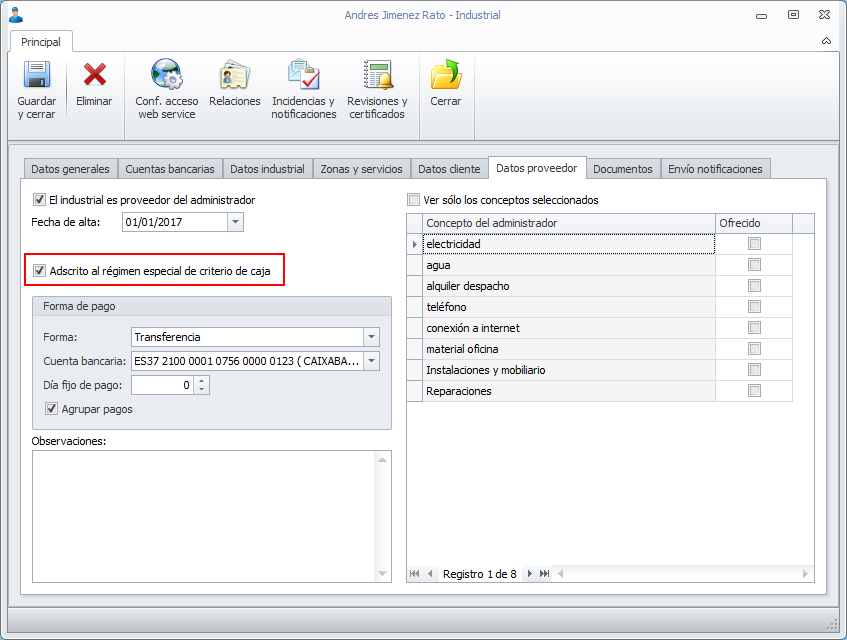Open the Fecha de alta date dropdown
Screen dimensions: 847x640
point(235,222)
